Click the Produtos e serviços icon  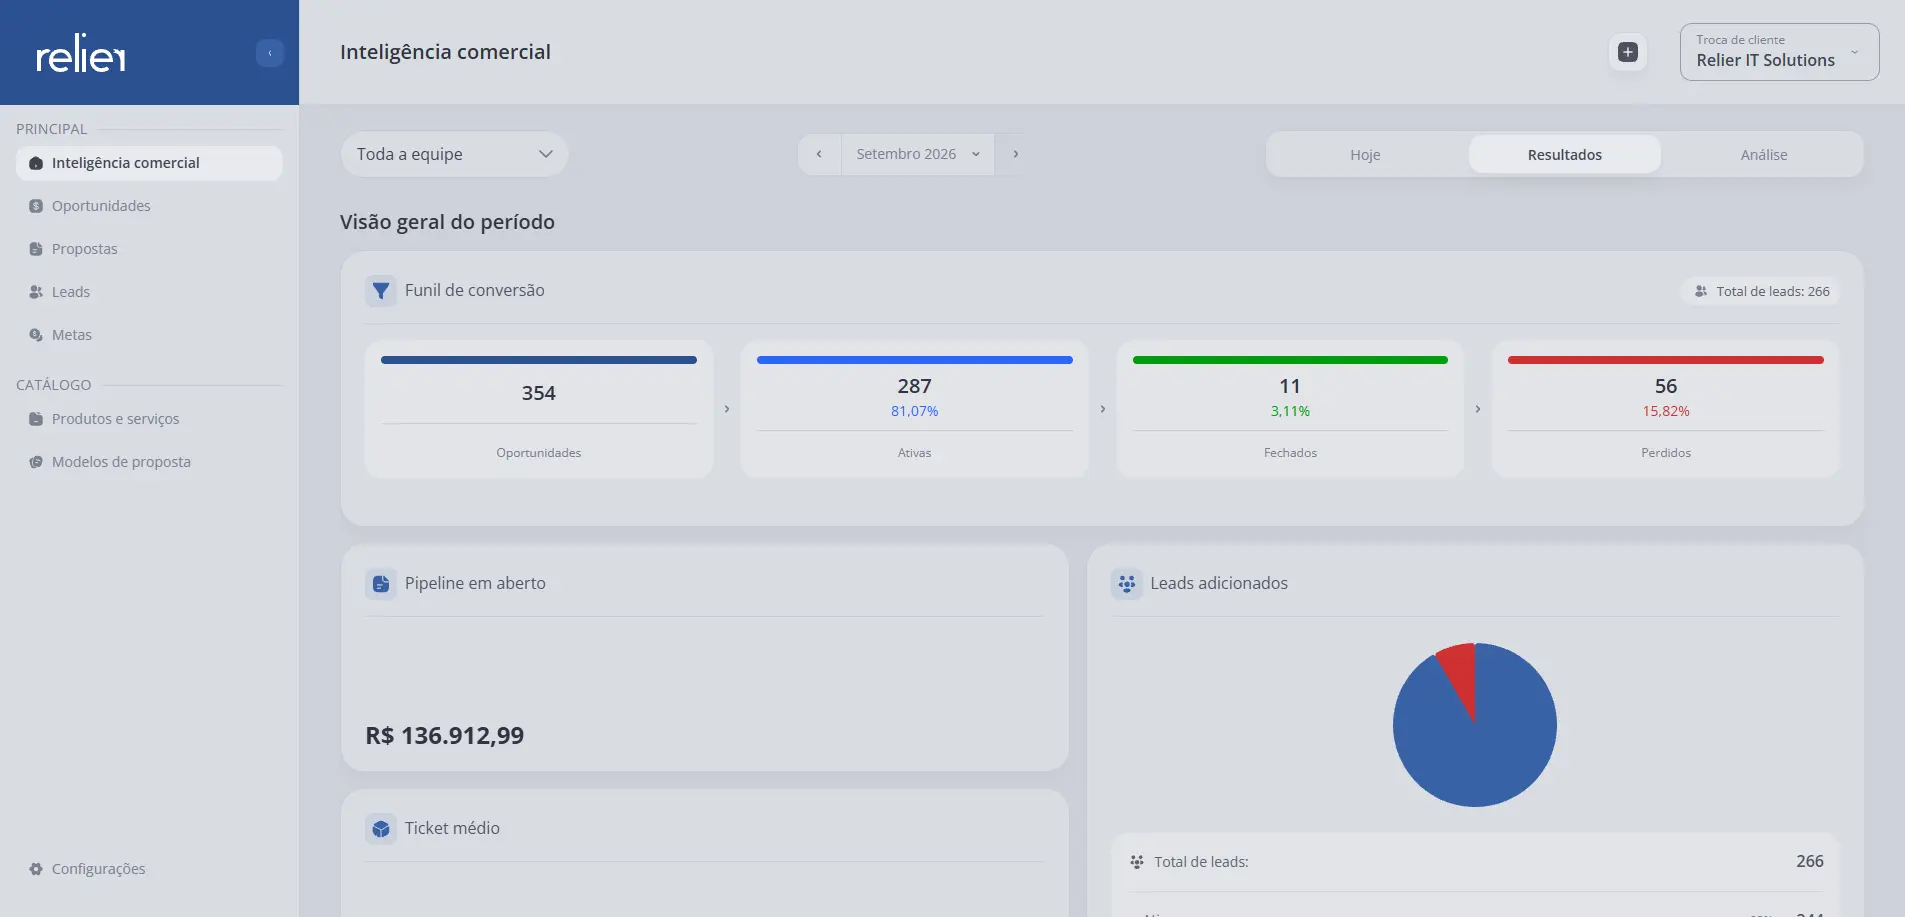pos(36,419)
